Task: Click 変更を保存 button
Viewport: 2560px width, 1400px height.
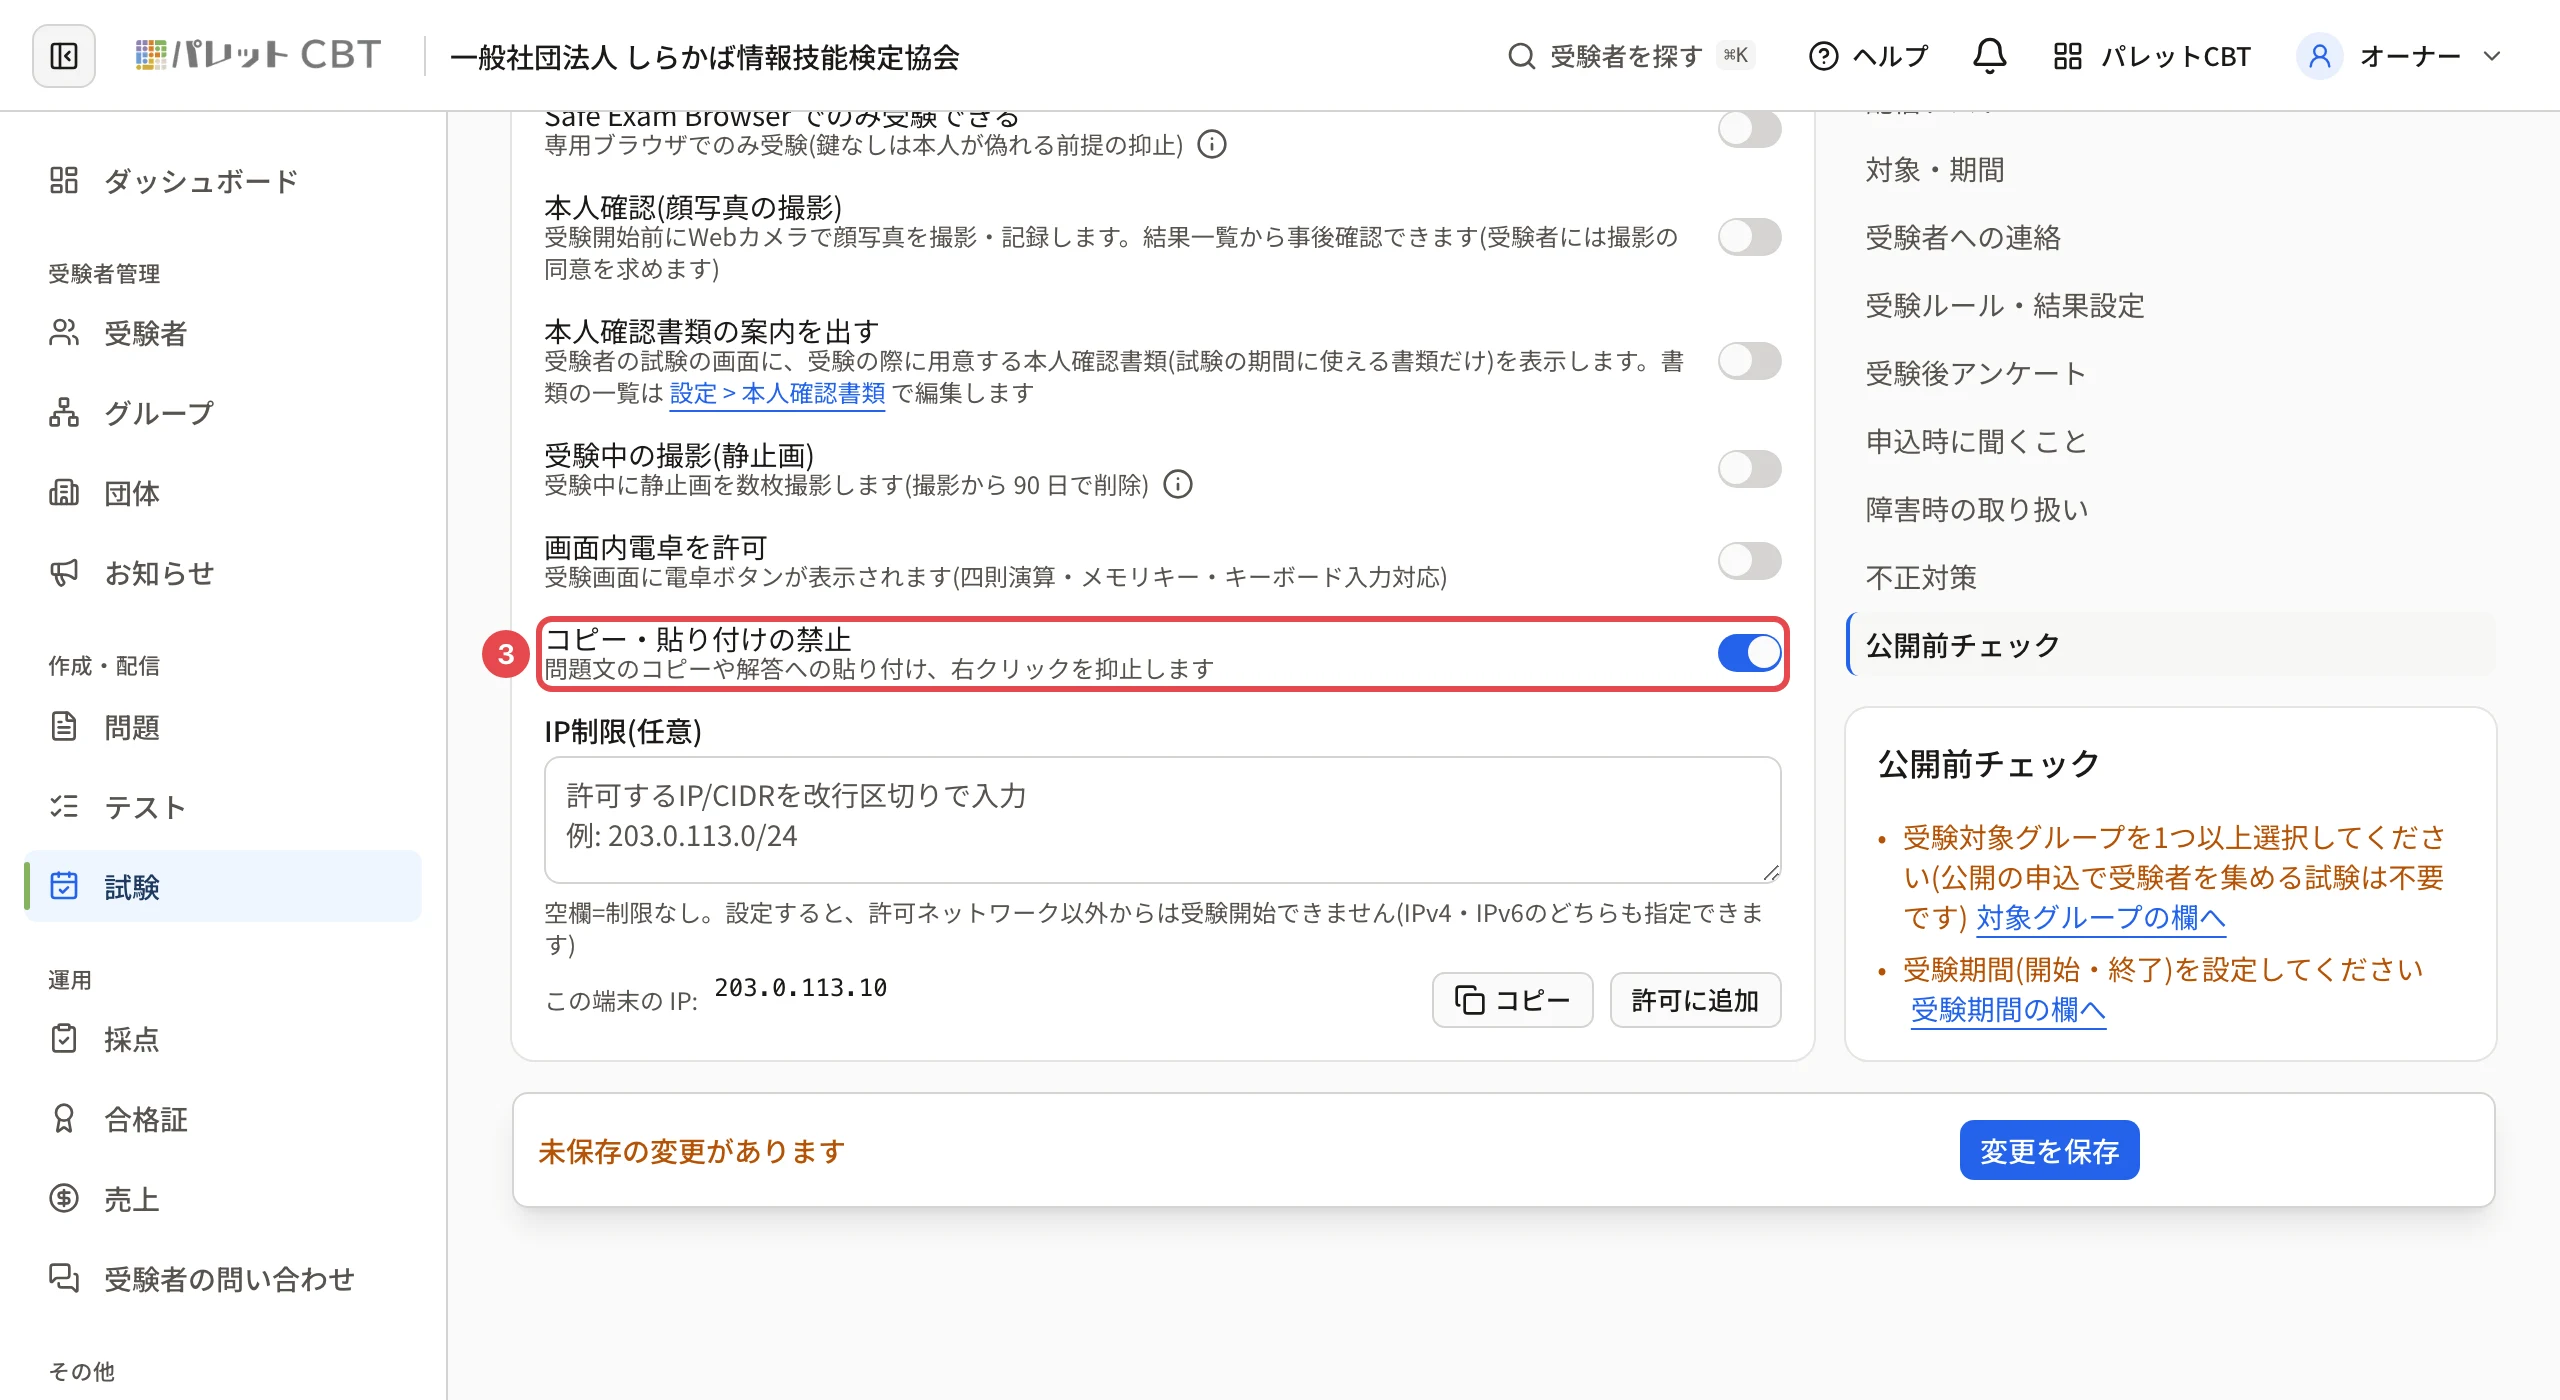Action: tap(2049, 1150)
